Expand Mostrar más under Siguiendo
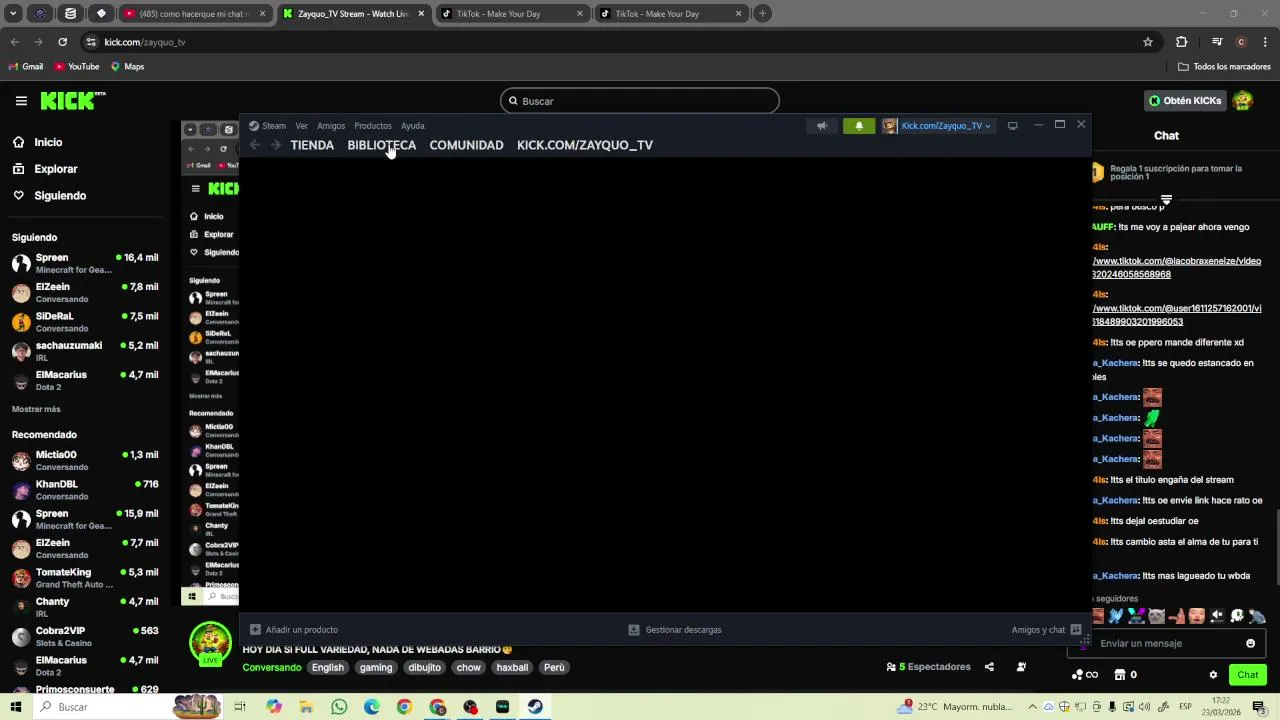 coord(36,409)
